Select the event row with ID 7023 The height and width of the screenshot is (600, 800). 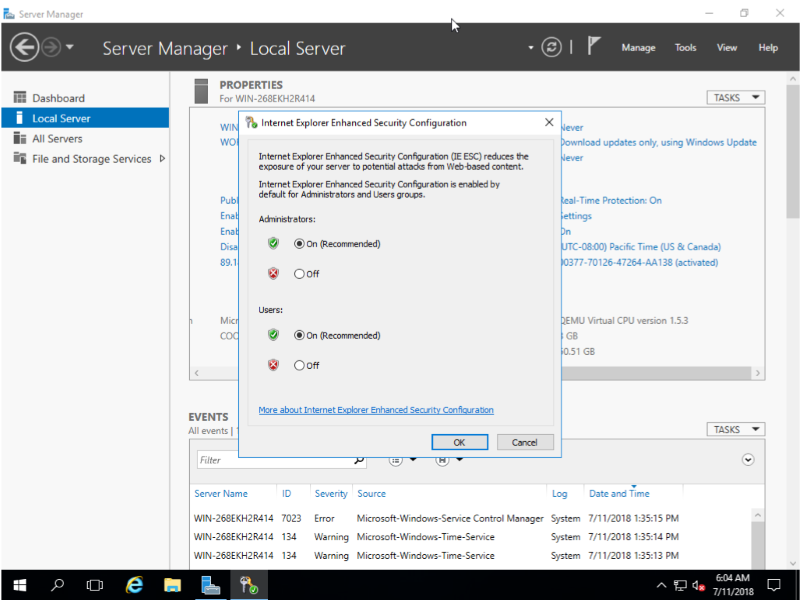tap(472, 518)
